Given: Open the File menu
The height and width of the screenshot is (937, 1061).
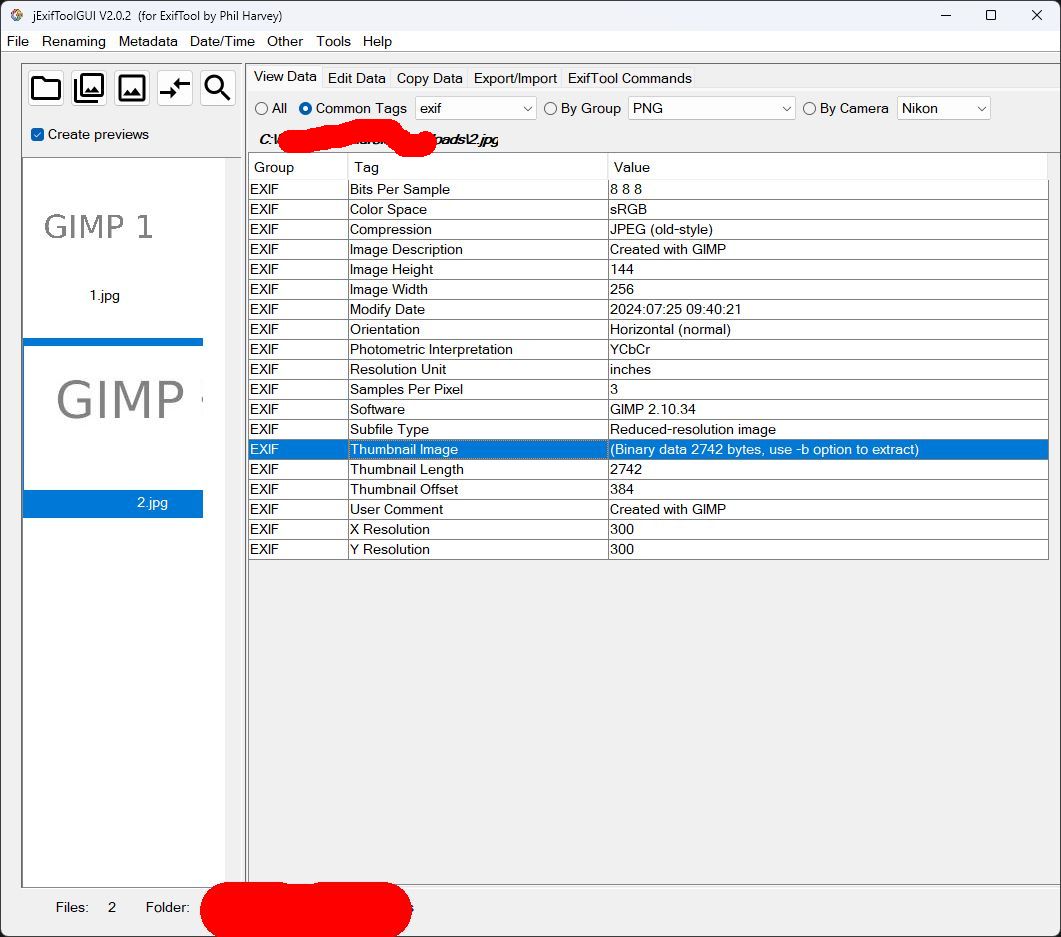Looking at the screenshot, I should click(x=18, y=41).
